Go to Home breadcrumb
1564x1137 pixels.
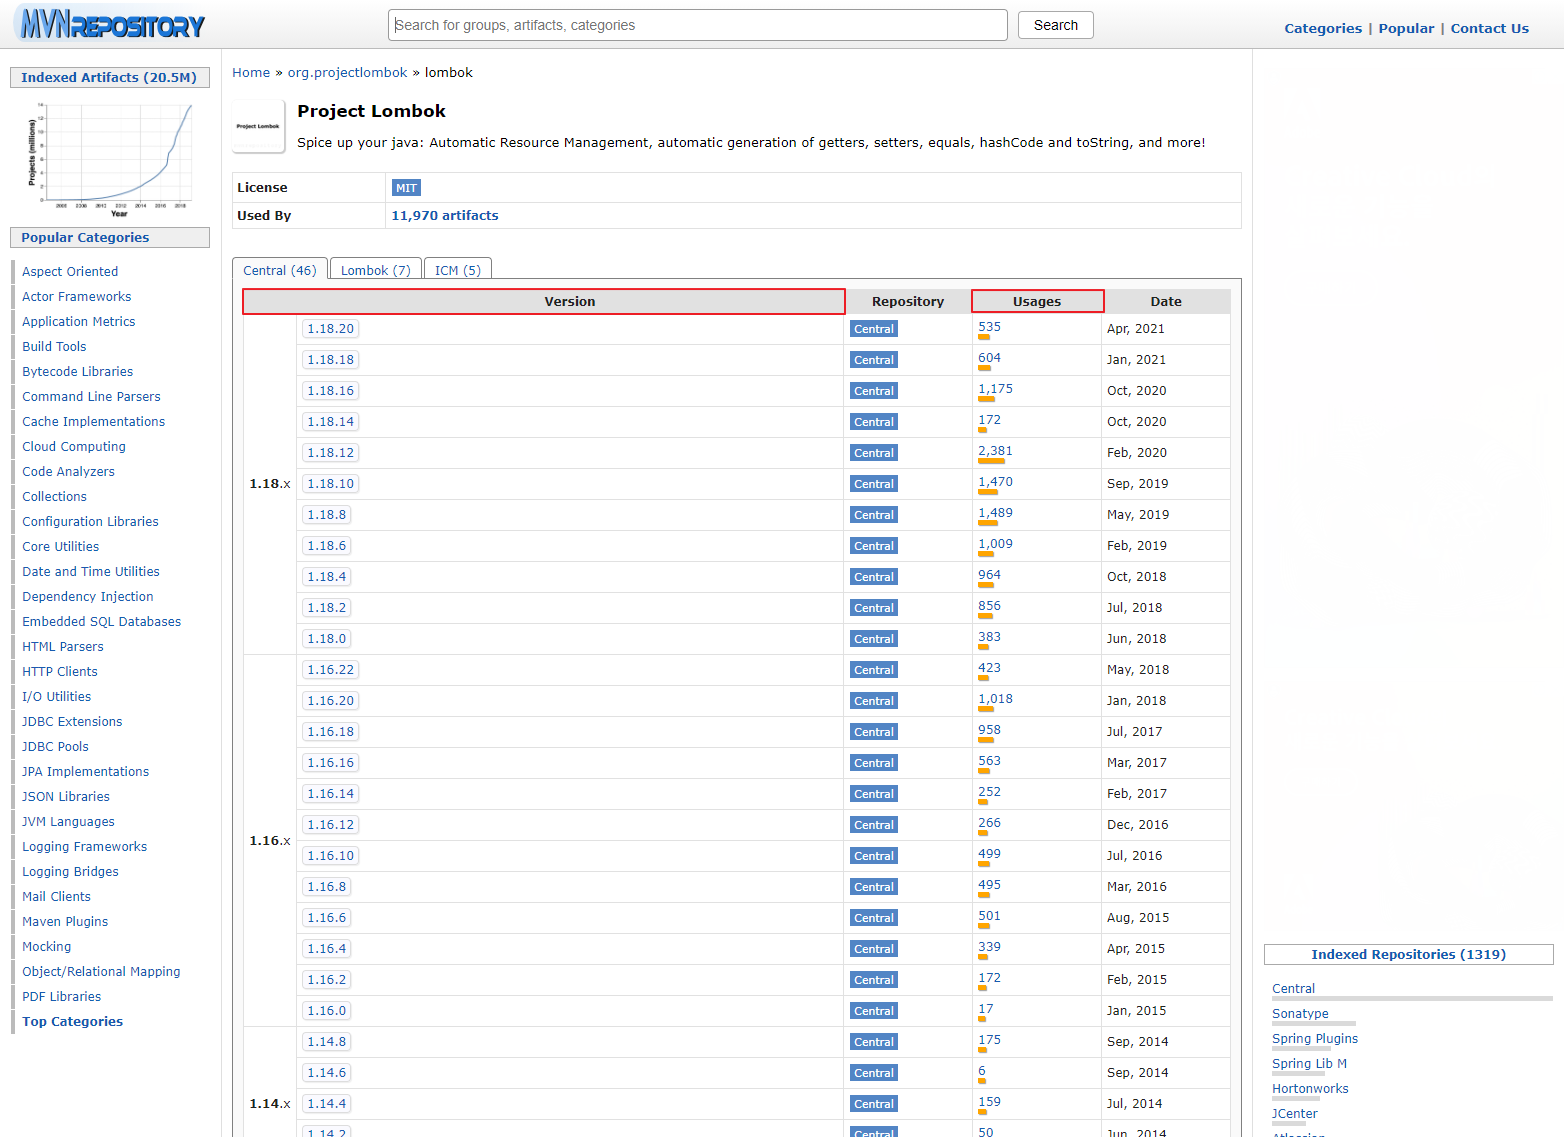coord(251,73)
